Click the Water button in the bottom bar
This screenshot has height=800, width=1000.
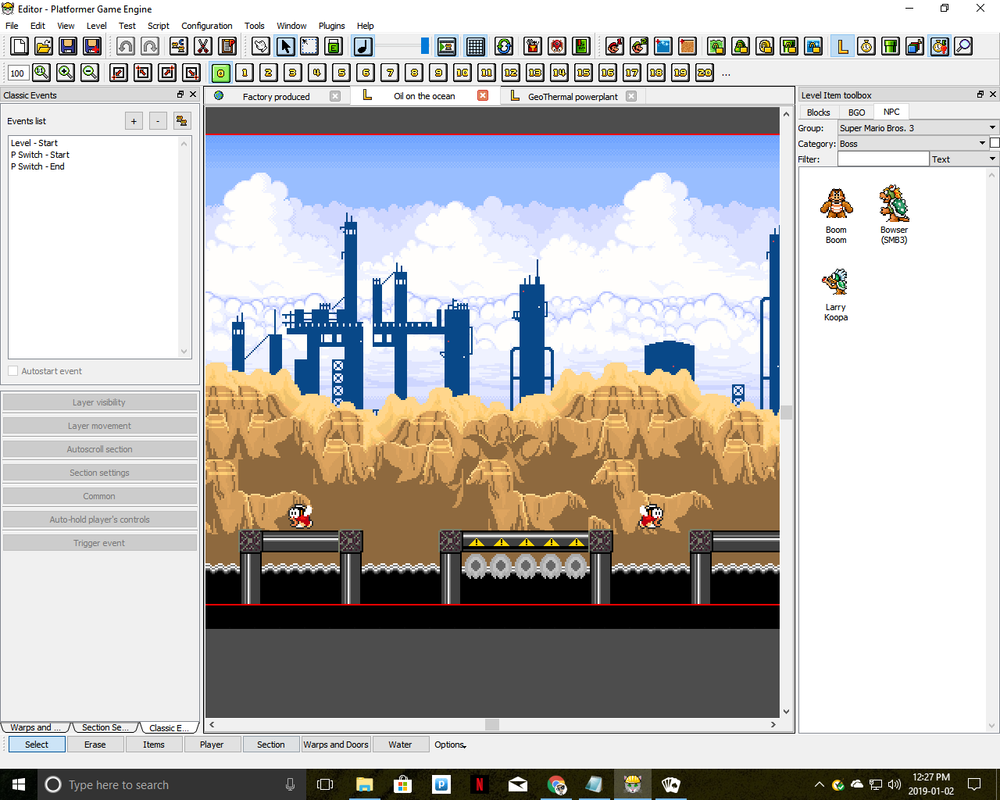400,744
